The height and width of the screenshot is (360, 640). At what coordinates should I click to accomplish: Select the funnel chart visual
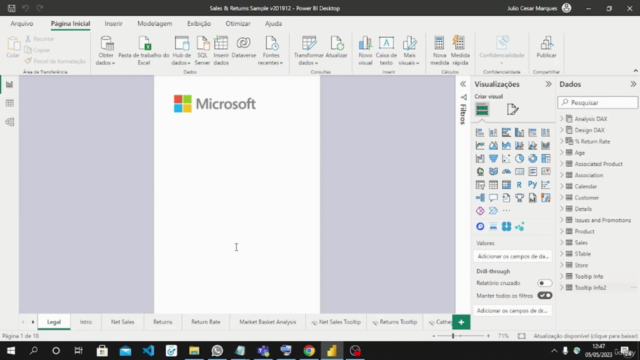493,158
